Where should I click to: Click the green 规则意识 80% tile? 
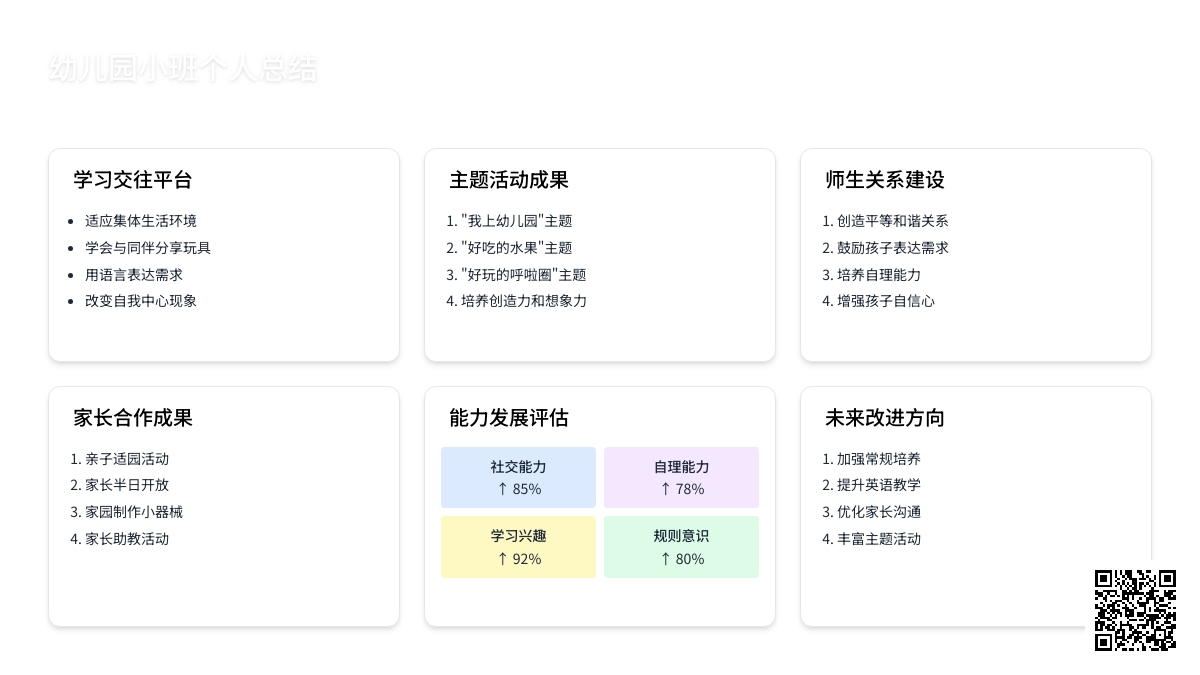point(682,547)
